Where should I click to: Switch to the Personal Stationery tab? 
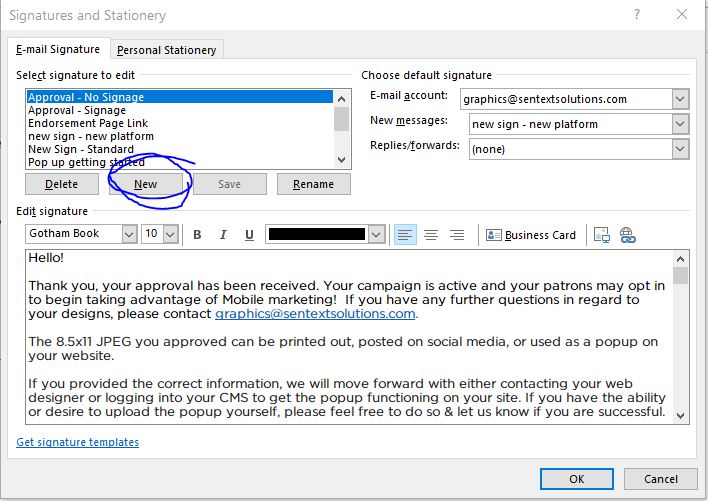[x=166, y=50]
